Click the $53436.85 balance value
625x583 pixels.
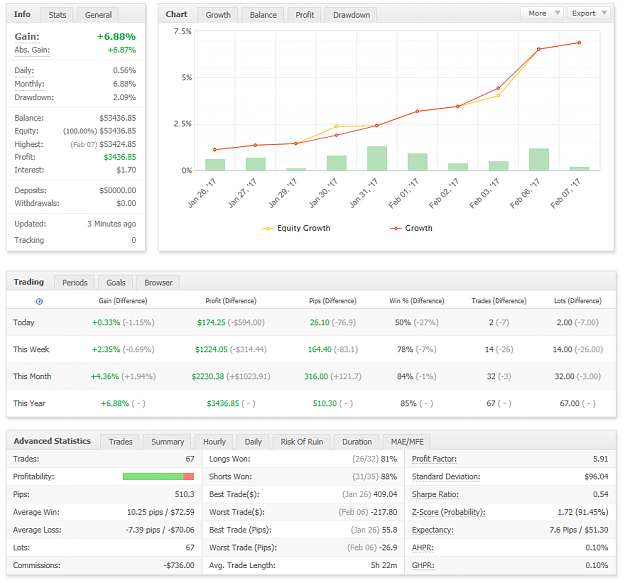pyautogui.click(x=118, y=118)
